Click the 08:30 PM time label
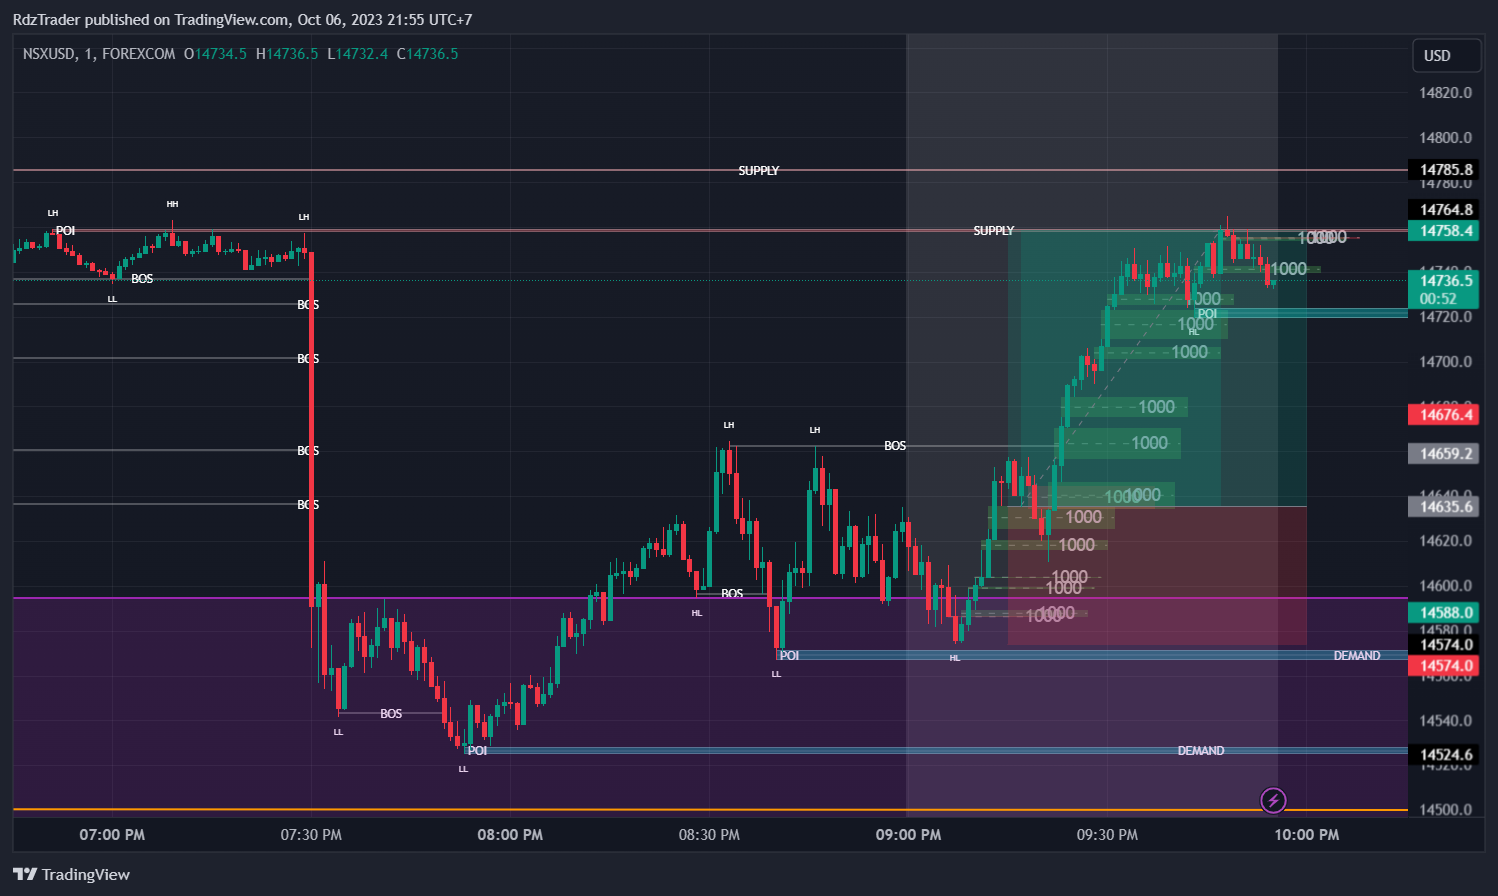This screenshot has width=1498, height=896. 709,835
